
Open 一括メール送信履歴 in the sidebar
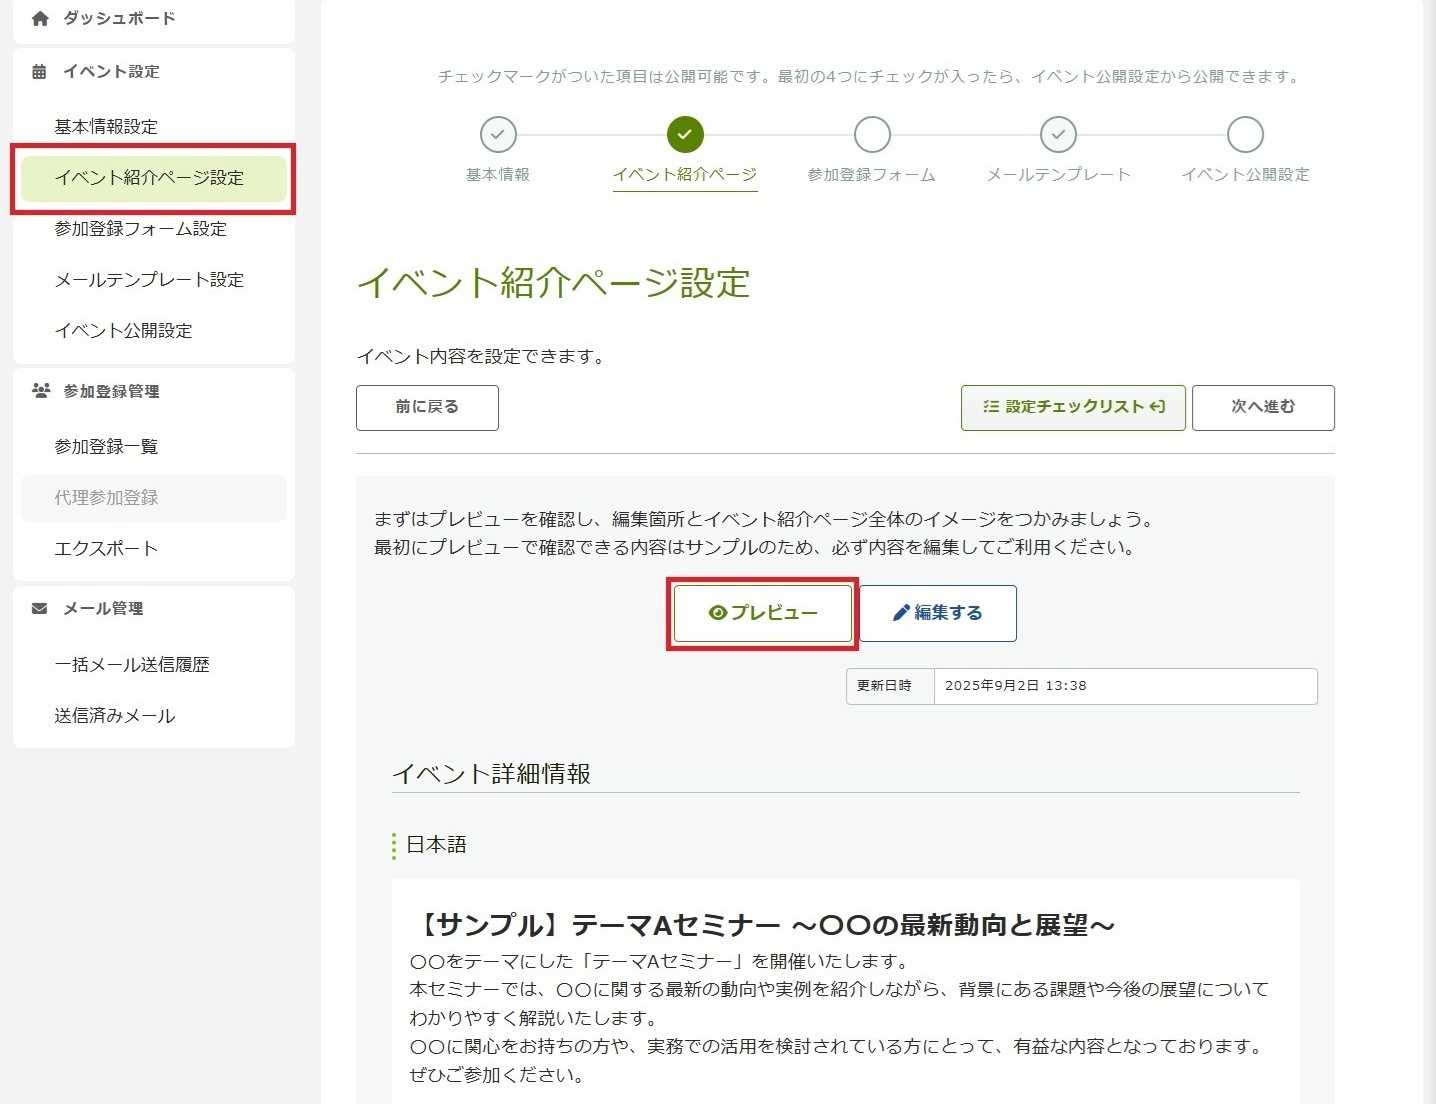132,665
